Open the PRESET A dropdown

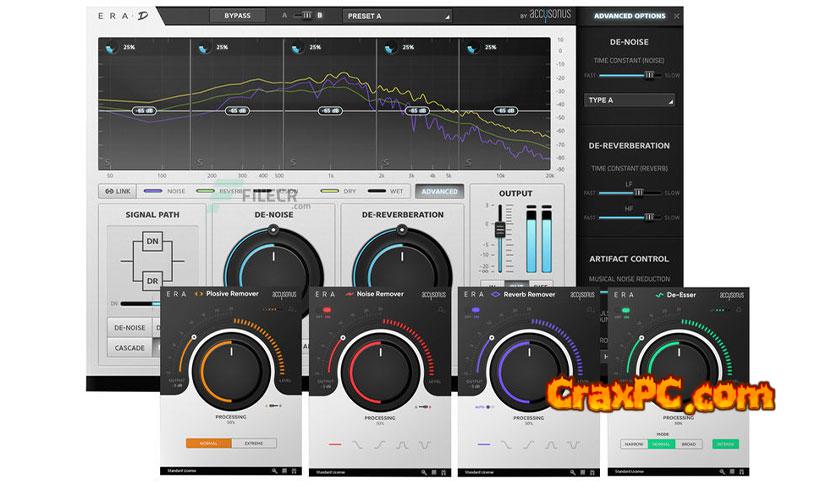pyautogui.click(x=397, y=16)
